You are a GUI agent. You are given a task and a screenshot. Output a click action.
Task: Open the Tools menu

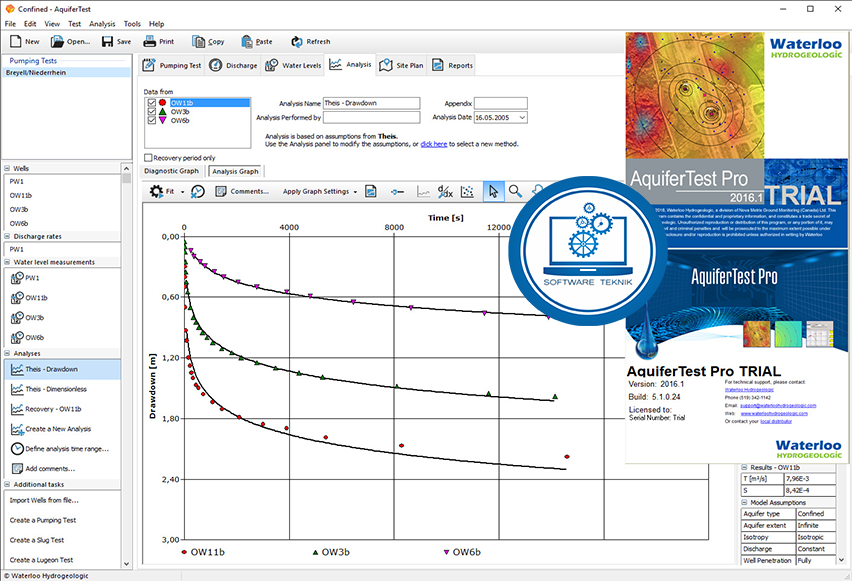coord(132,24)
